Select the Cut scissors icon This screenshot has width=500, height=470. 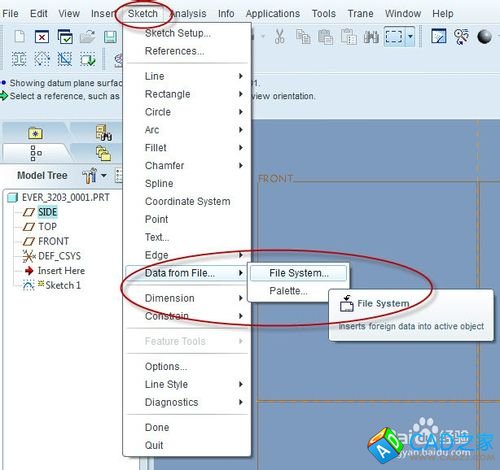point(280,36)
